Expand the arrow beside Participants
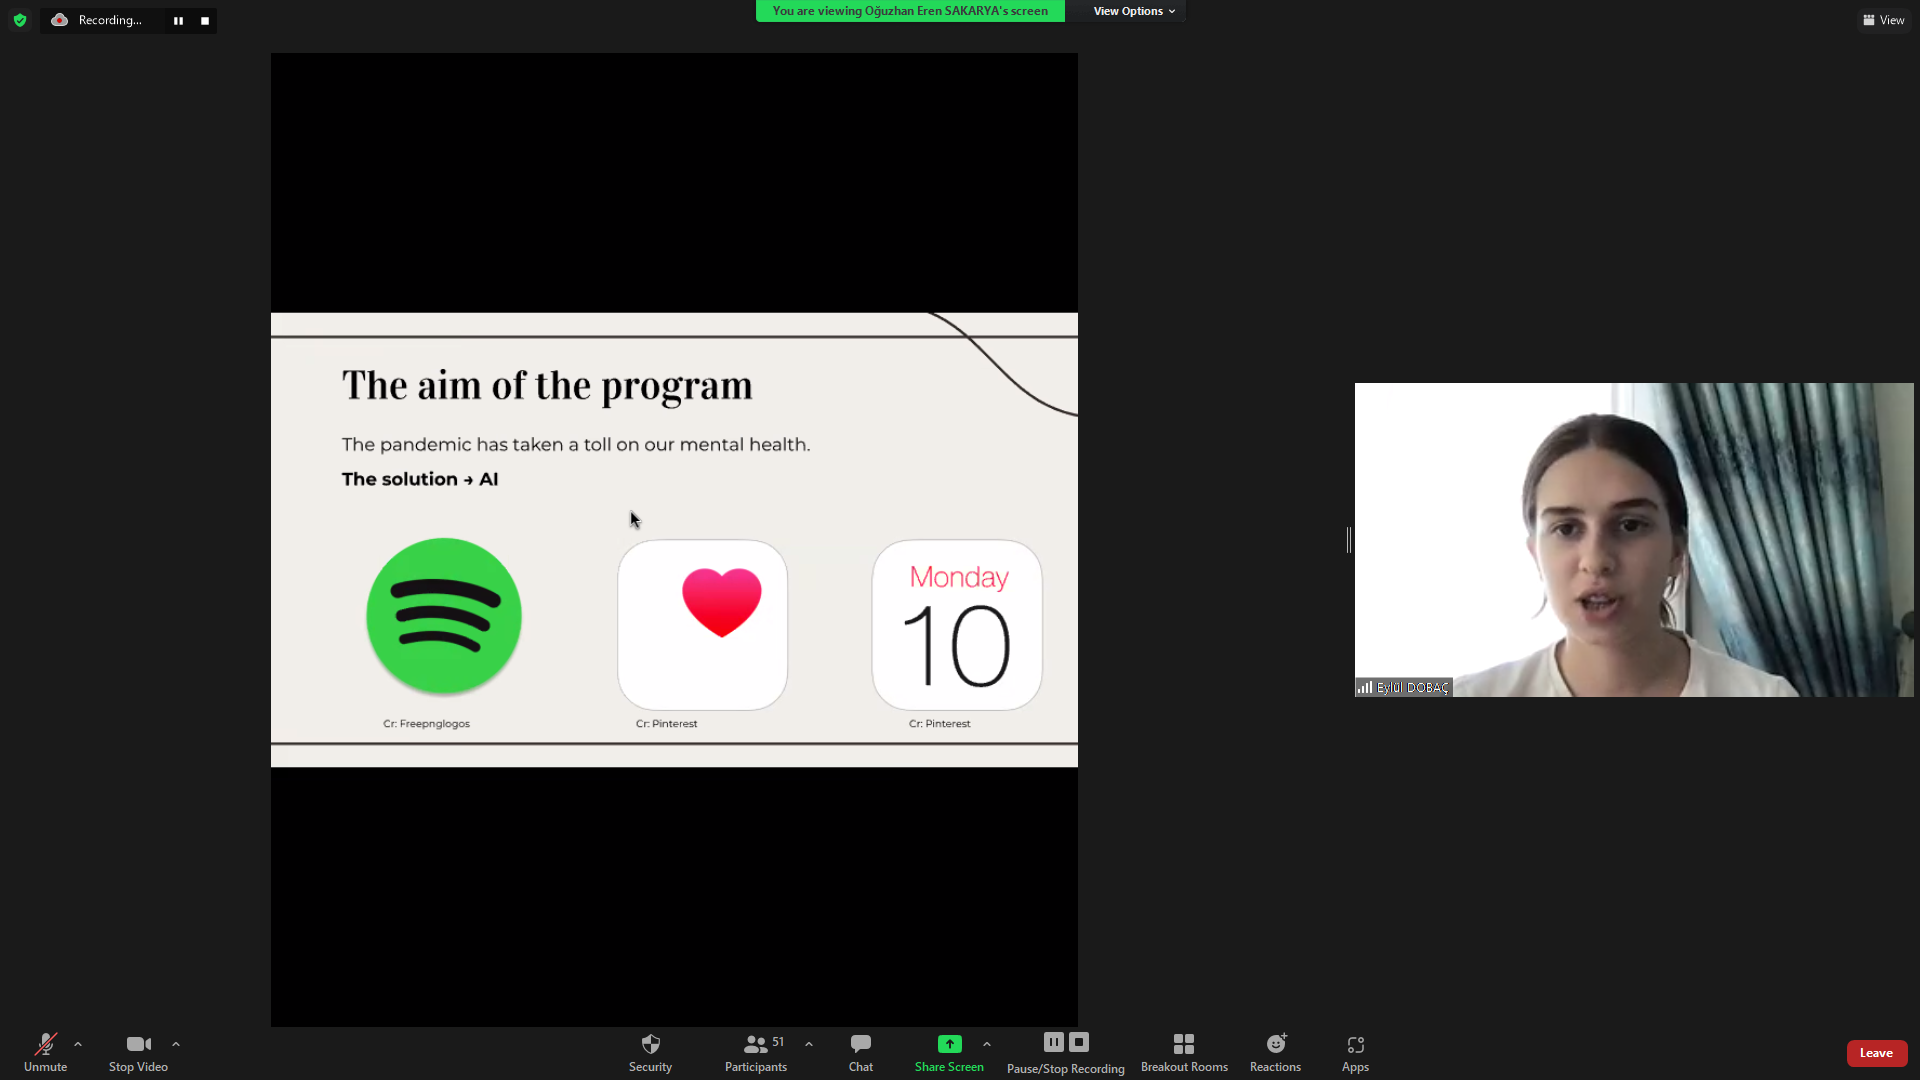 click(809, 1044)
